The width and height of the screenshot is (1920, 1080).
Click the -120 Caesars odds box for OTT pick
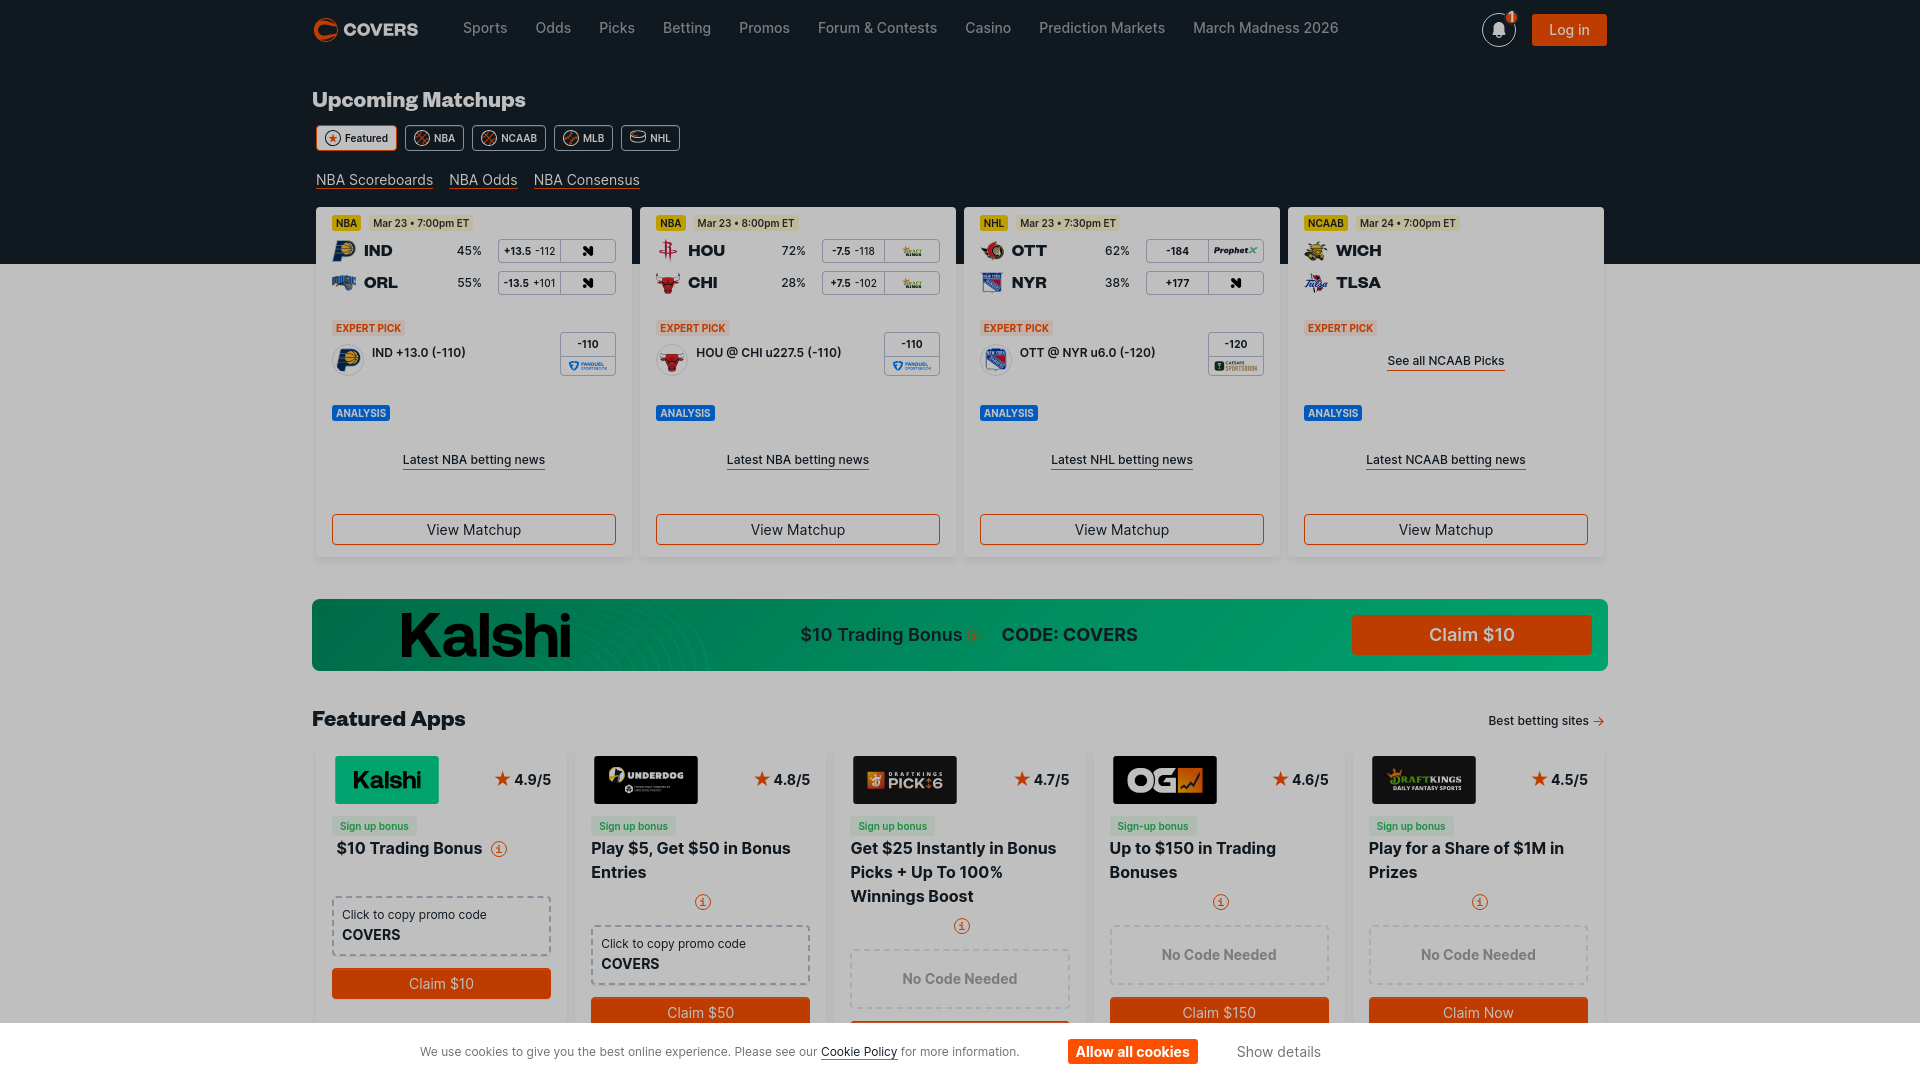pyautogui.click(x=1236, y=354)
